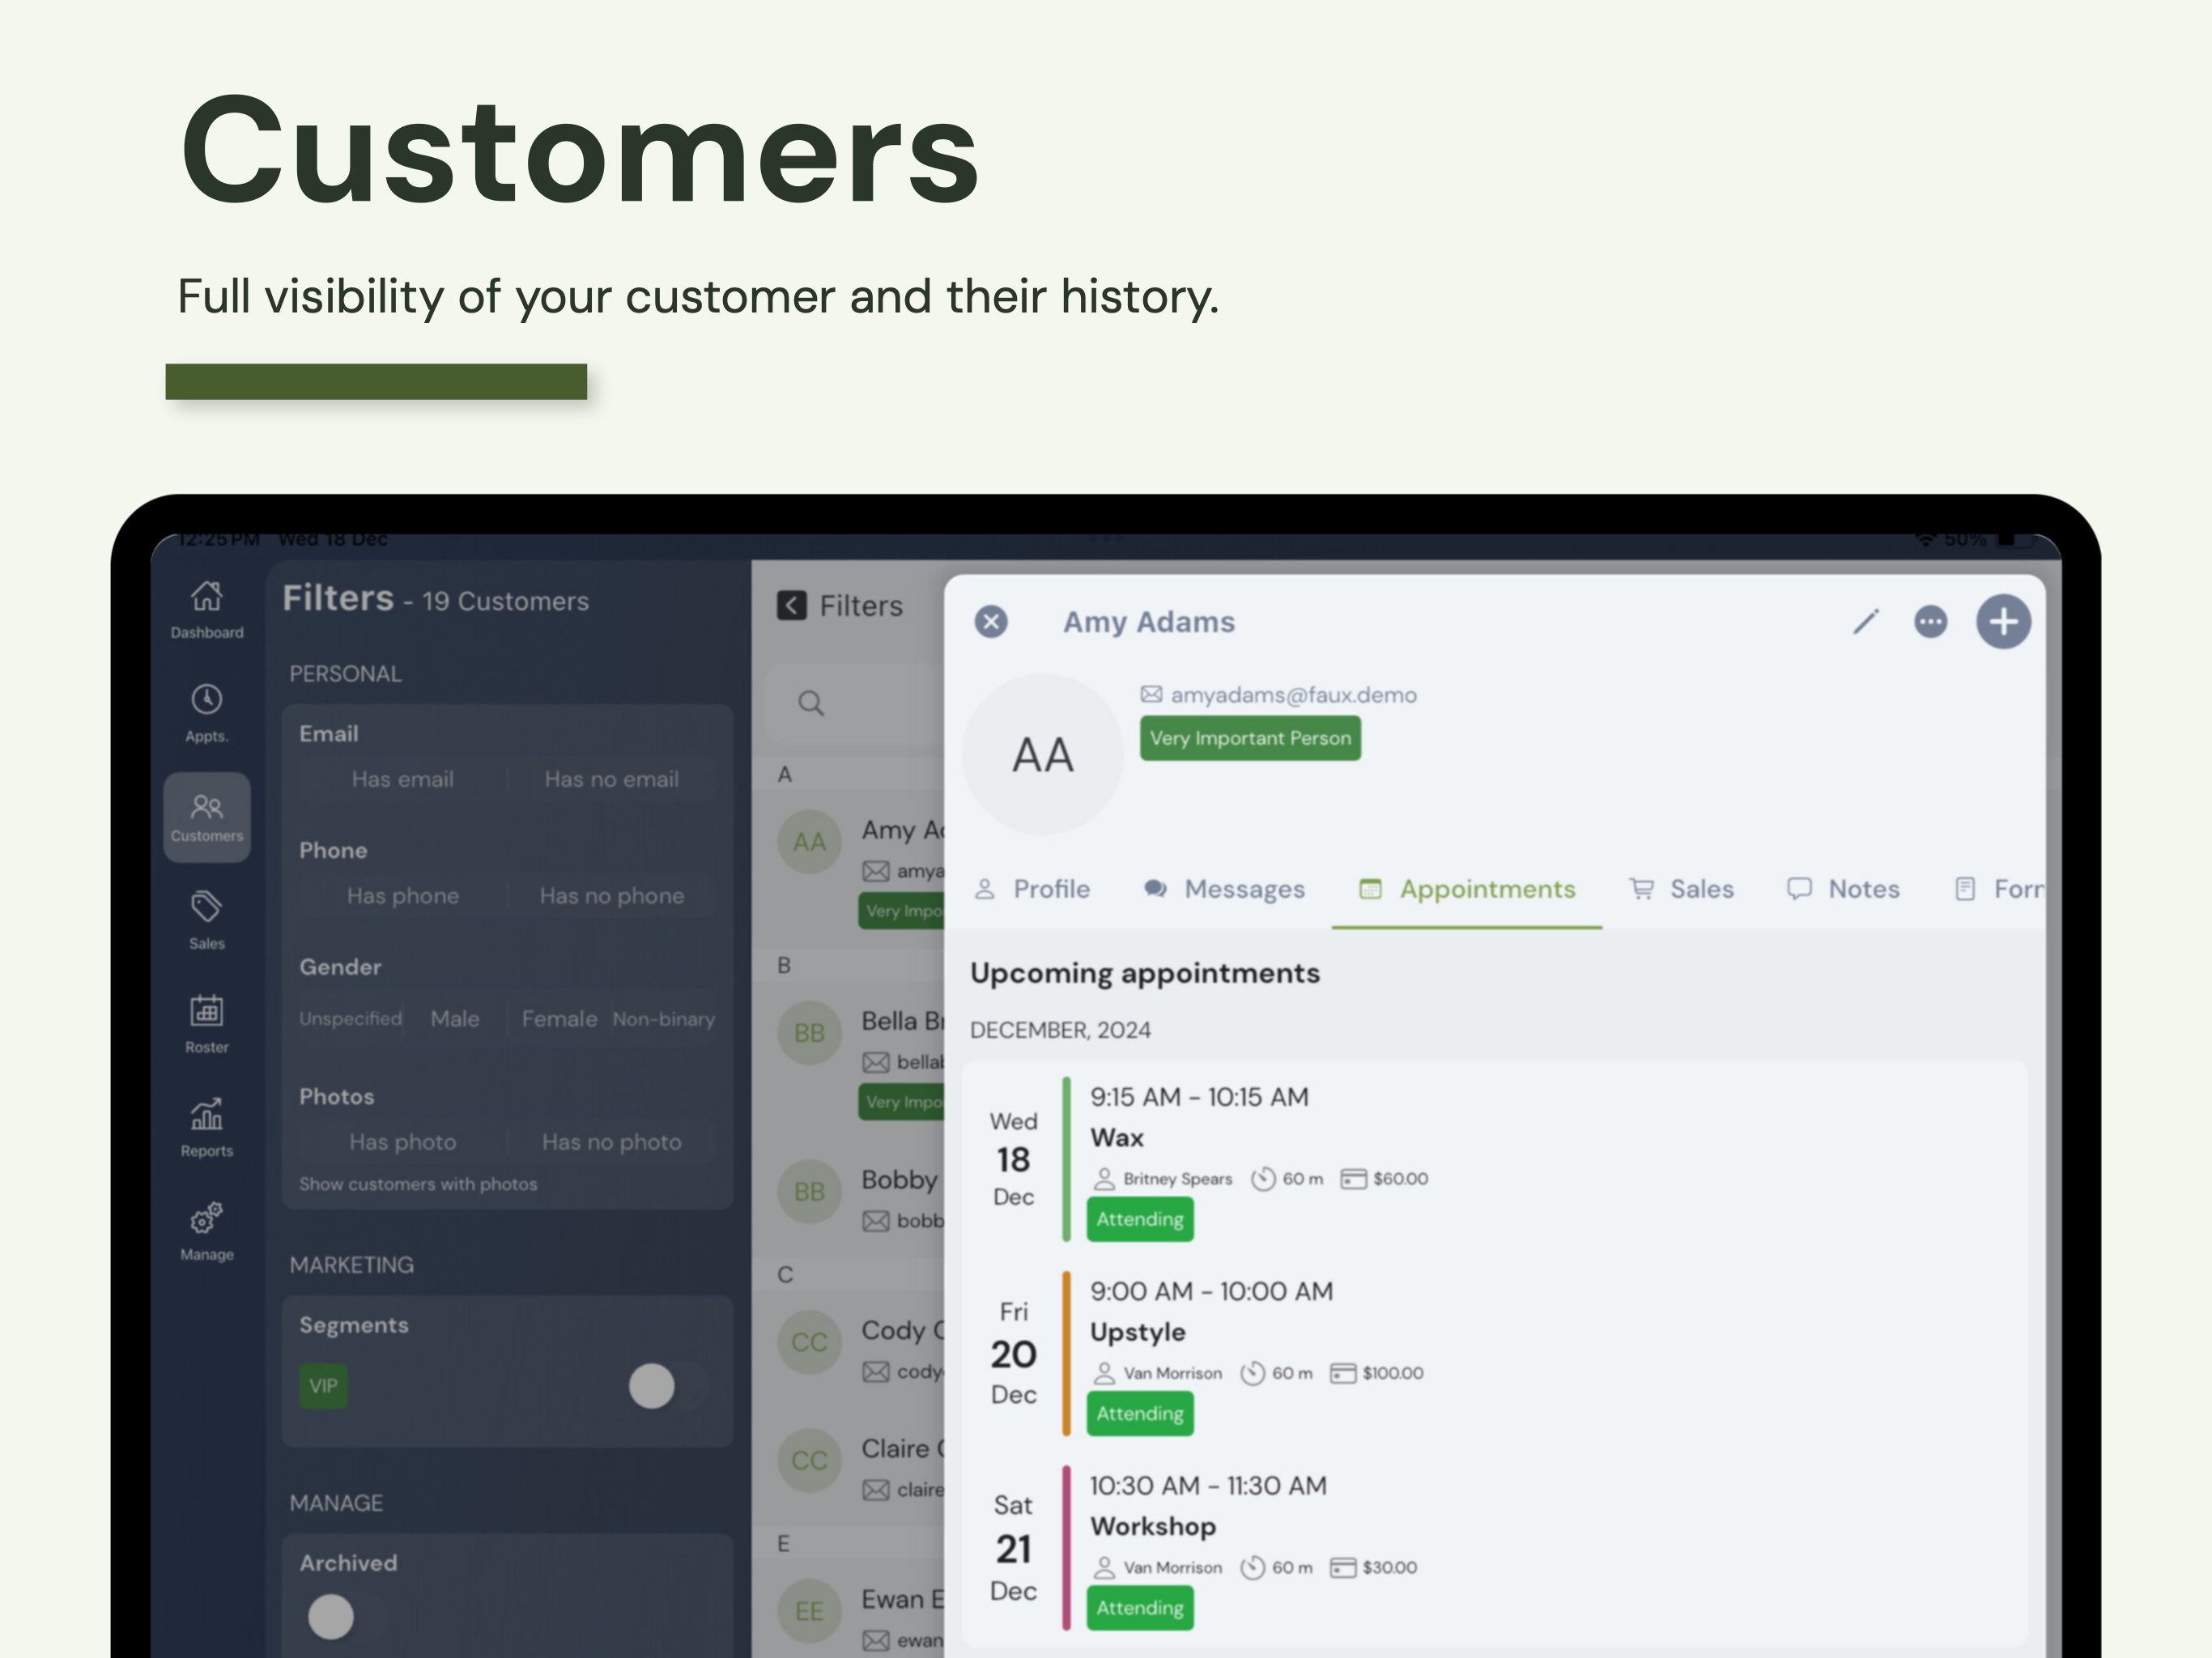Open the Dashboard home icon
This screenshot has width=2212, height=1658.
pyautogui.click(x=207, y=596)
